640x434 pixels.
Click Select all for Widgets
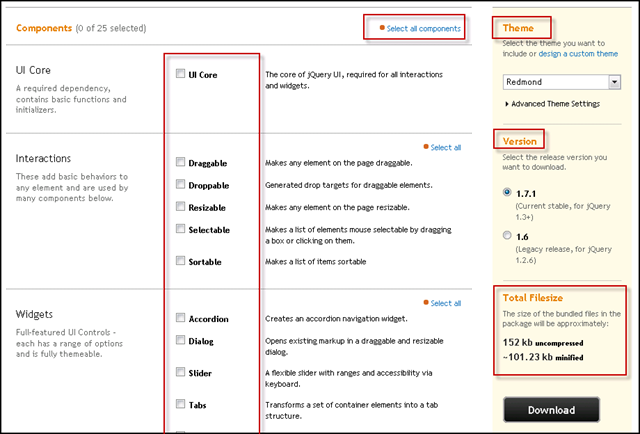tap(445, 303)
